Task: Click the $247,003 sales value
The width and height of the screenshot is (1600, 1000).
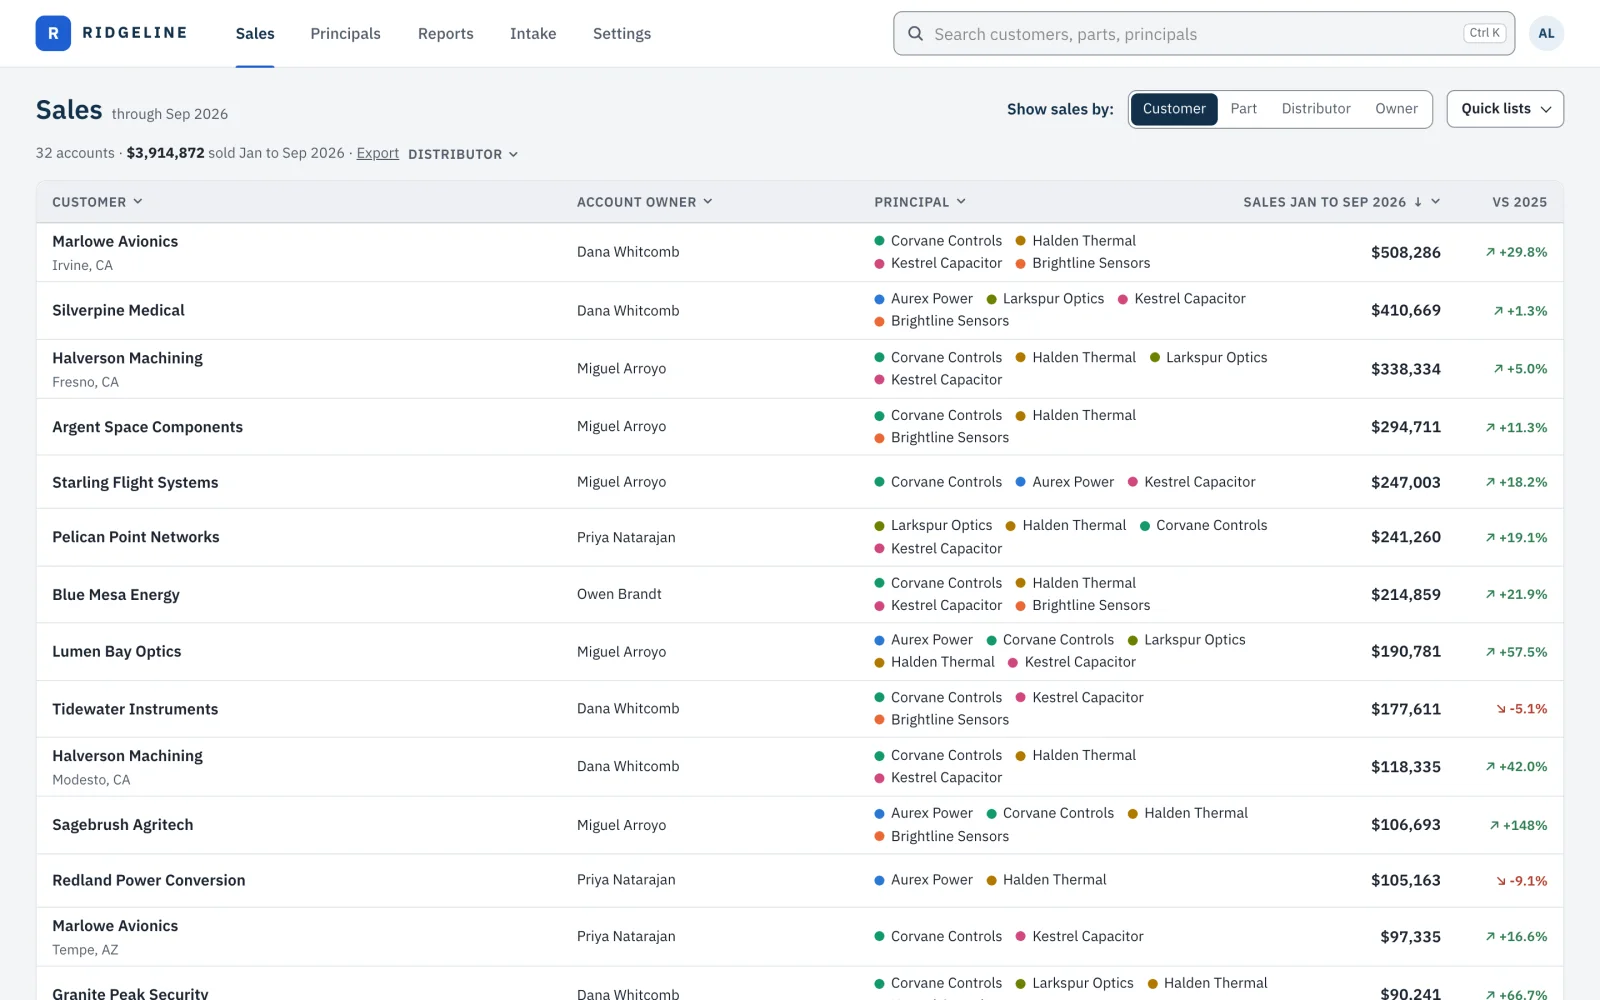Action: click(1405, 482)
